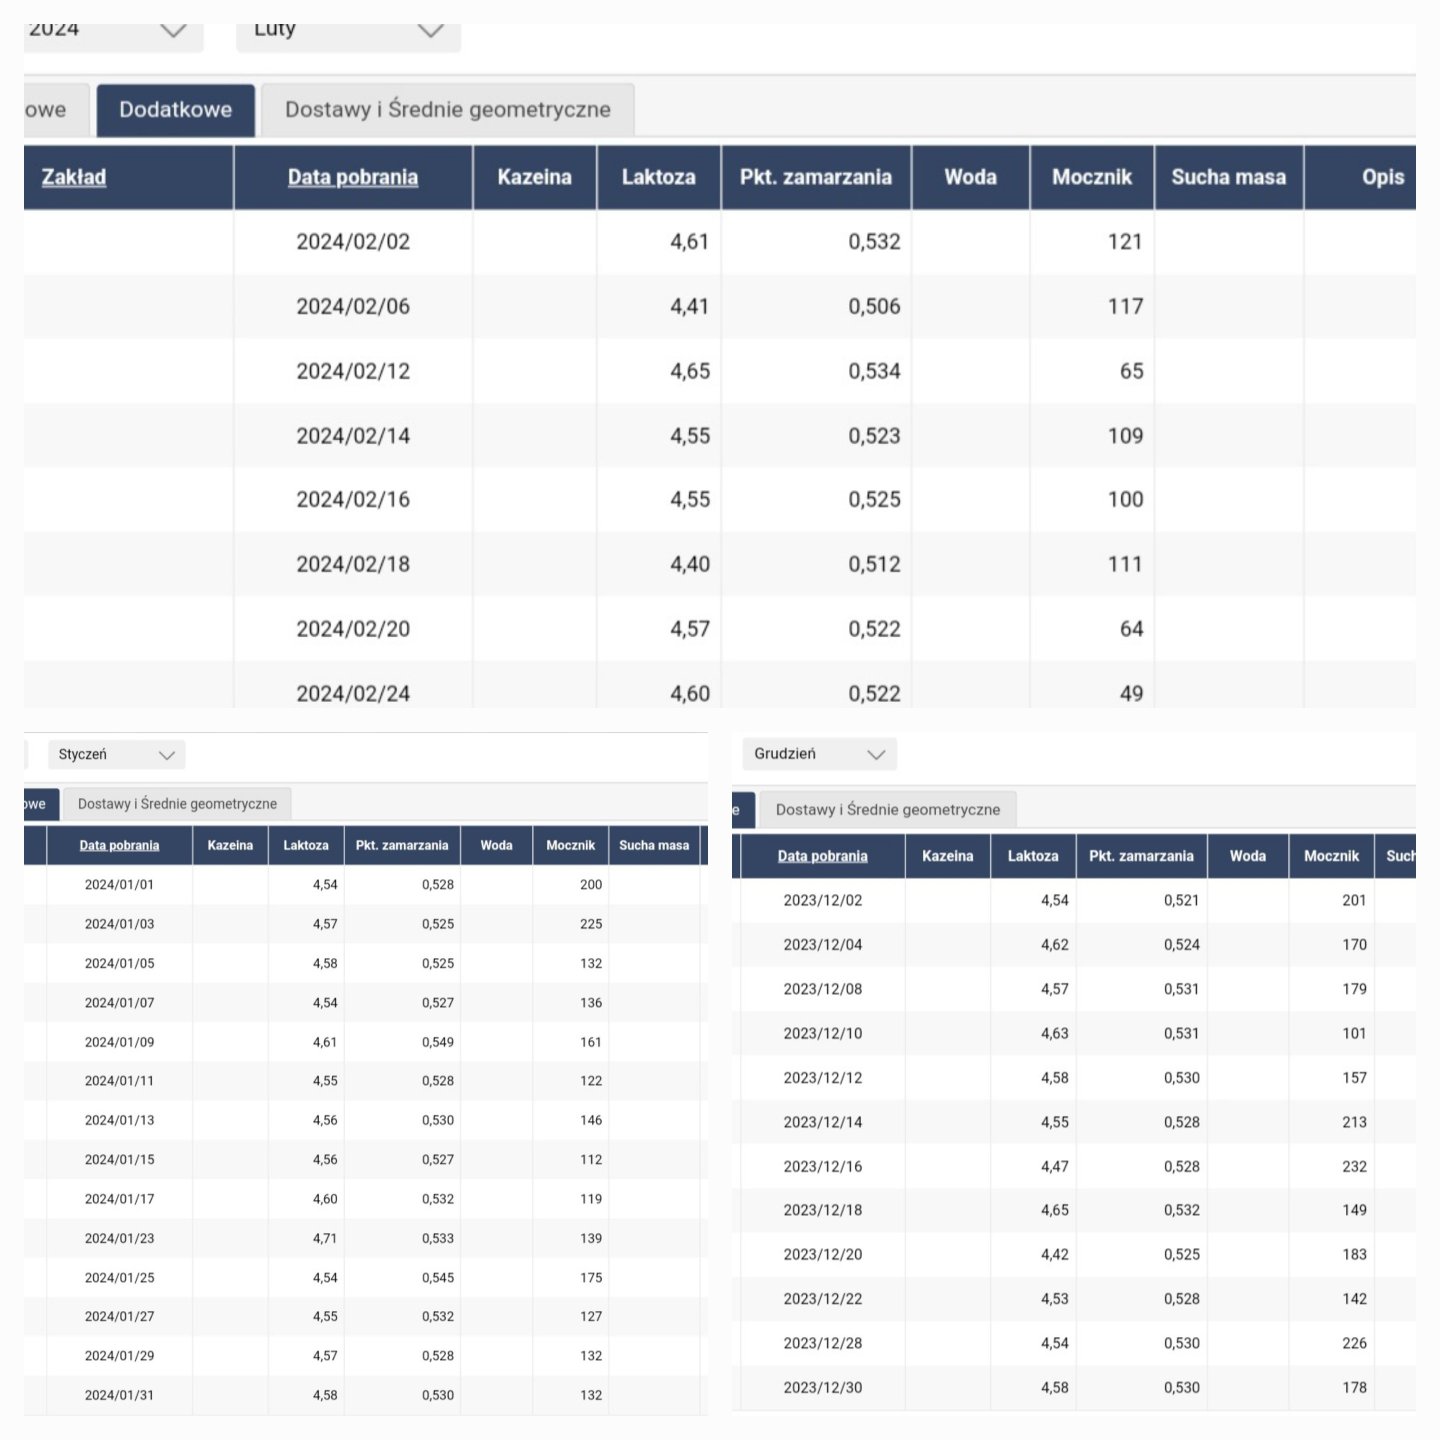The height and width of the screenshot is (1440, 1440).
Task: Sort by the Zakład column header
Action: [74, 177]
